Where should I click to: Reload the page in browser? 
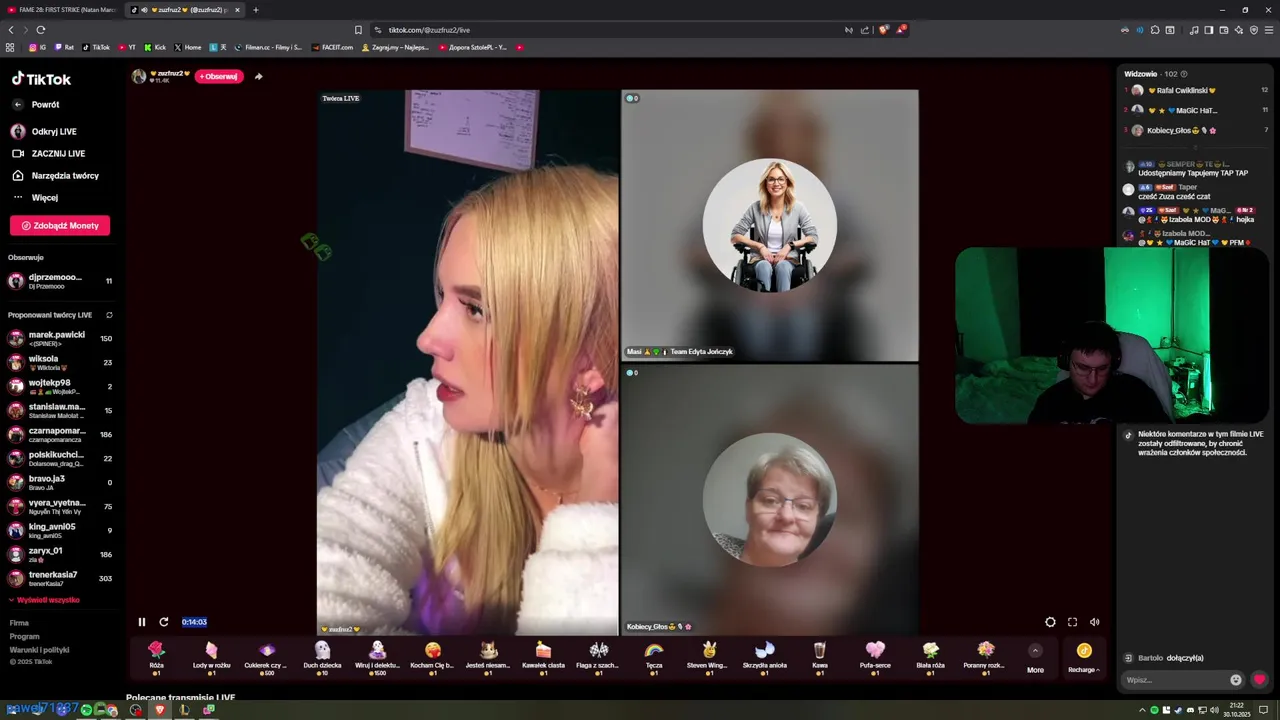click(40, 30)
